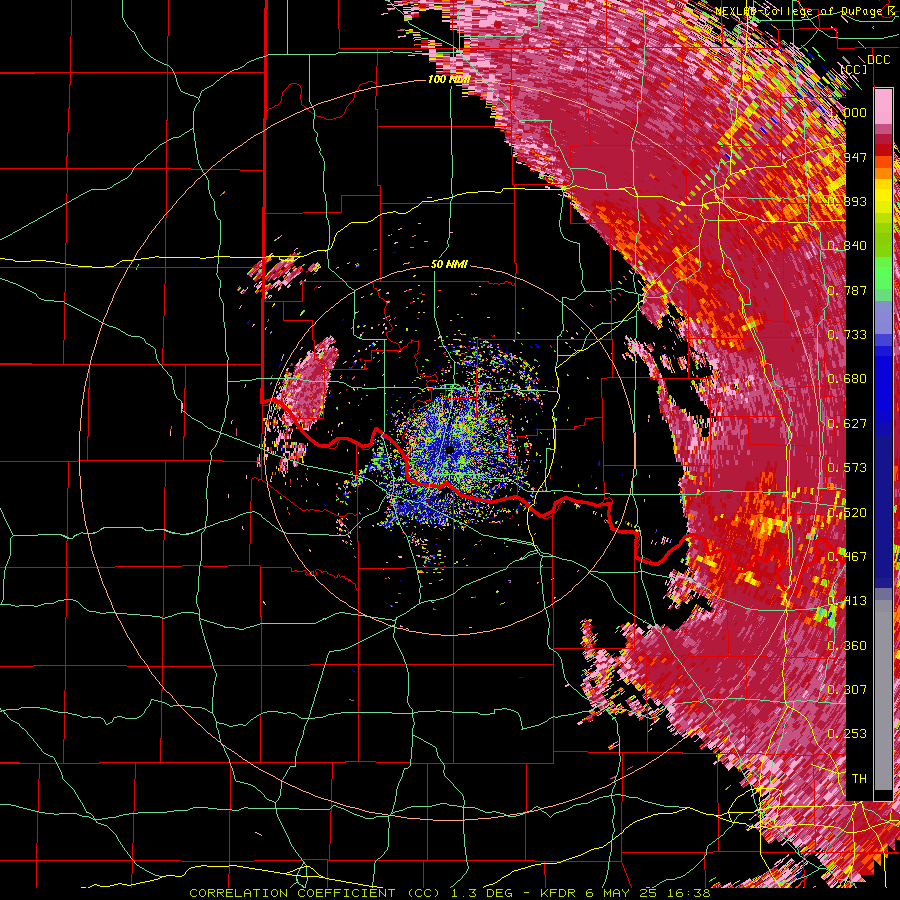900x900 pixels.
Task: Click the '100 NMI' range ring label
Action: pos(449,79)
